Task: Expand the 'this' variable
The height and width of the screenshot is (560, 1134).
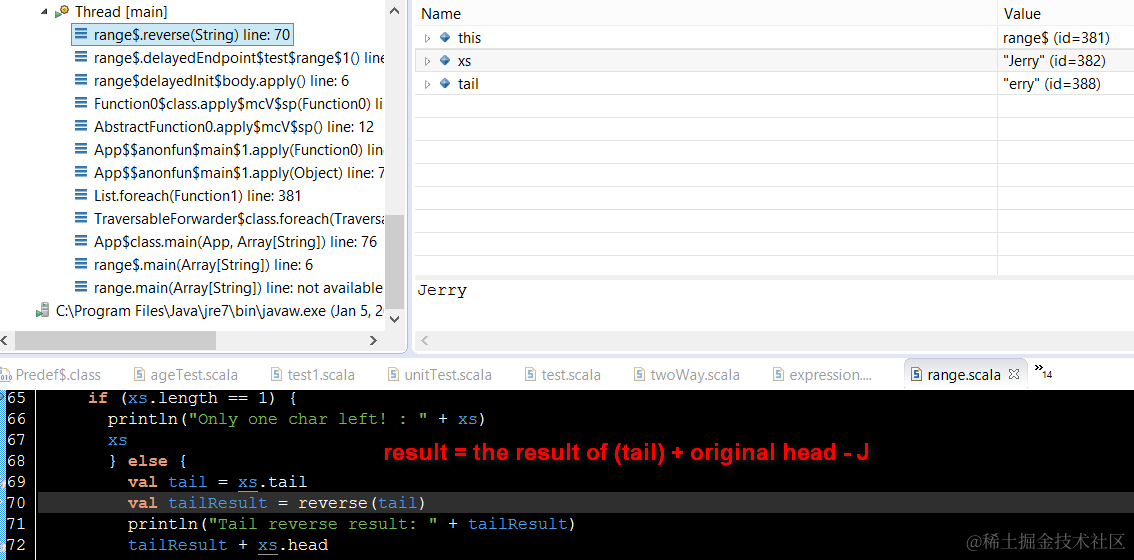Action: (427, 38)
